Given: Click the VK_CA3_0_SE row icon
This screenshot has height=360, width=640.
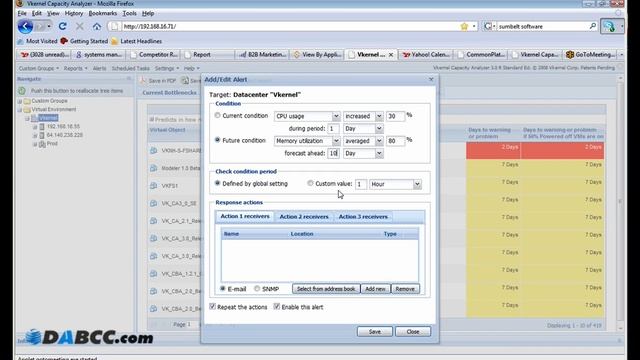Looking at the screenshot, I should click(153, 203).
